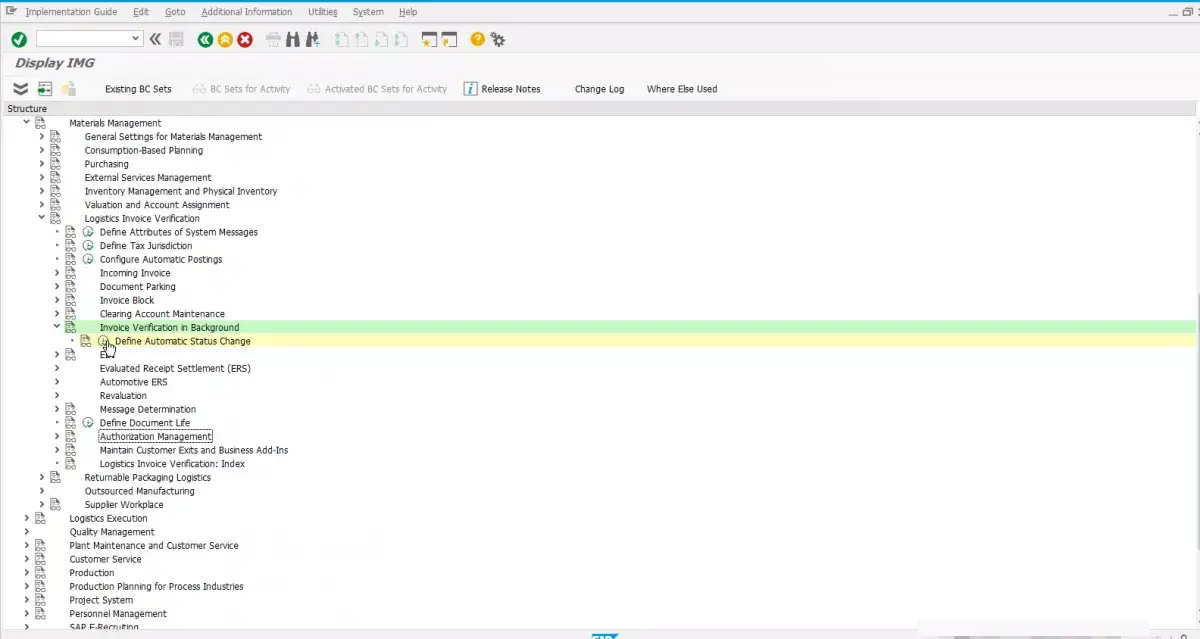
Task: Click the Find Next binoculars icon
Action: pyautogui.click(x=313, y=39)
